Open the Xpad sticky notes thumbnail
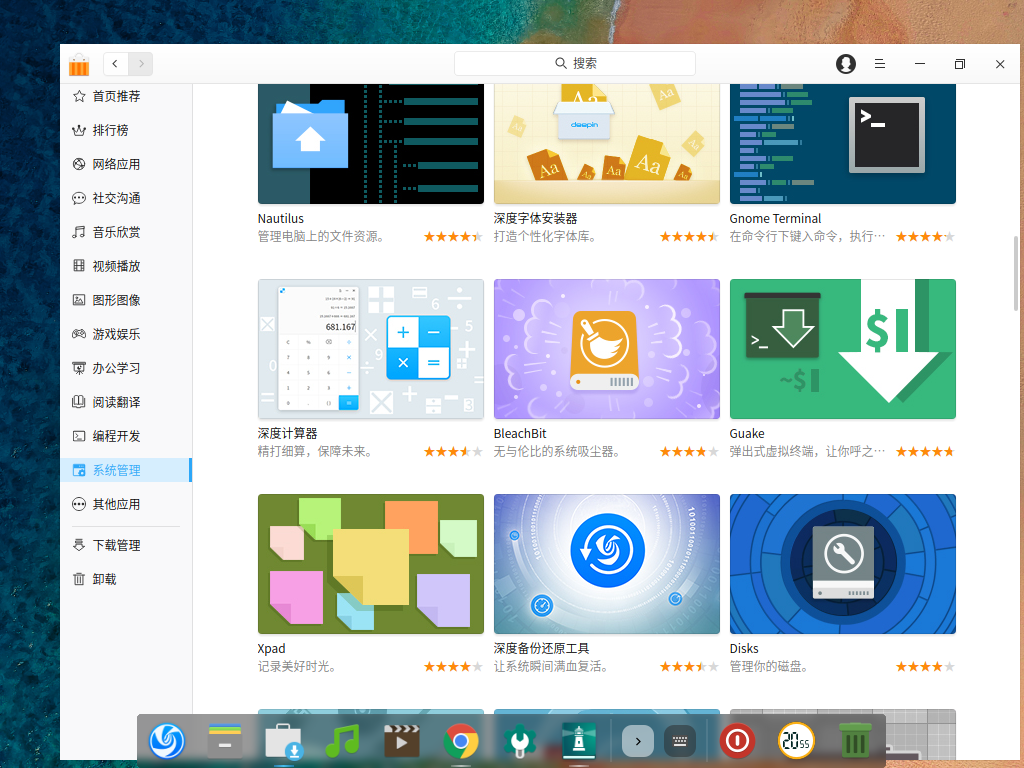 tap(371, 564)
